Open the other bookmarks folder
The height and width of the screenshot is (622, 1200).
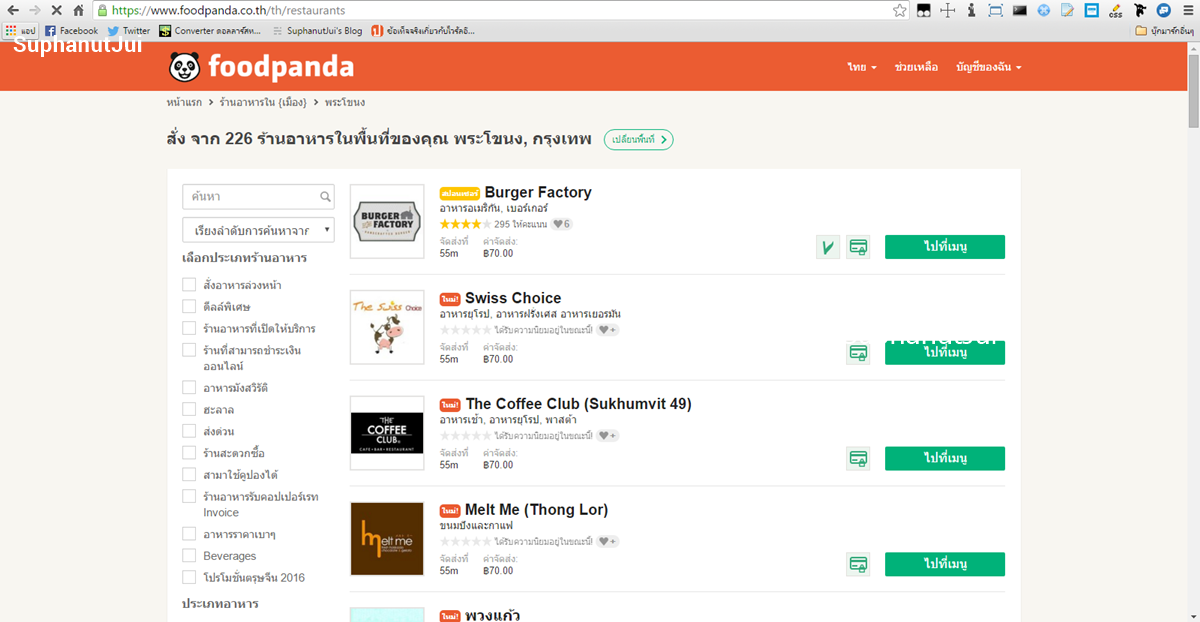tap(1164, 31)
